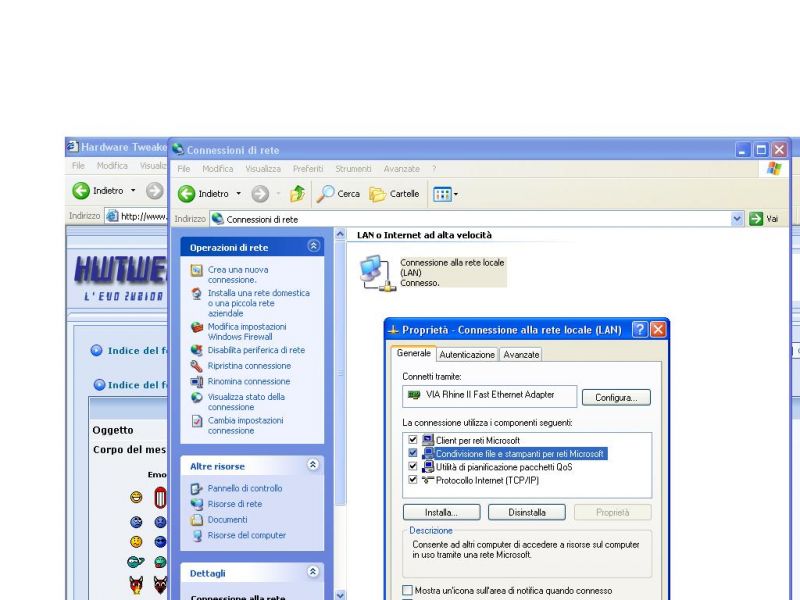Select the Connessione alla rete locale (LAN) icon
The height and width of the screenshot is (600, 800).
[376, 273]
